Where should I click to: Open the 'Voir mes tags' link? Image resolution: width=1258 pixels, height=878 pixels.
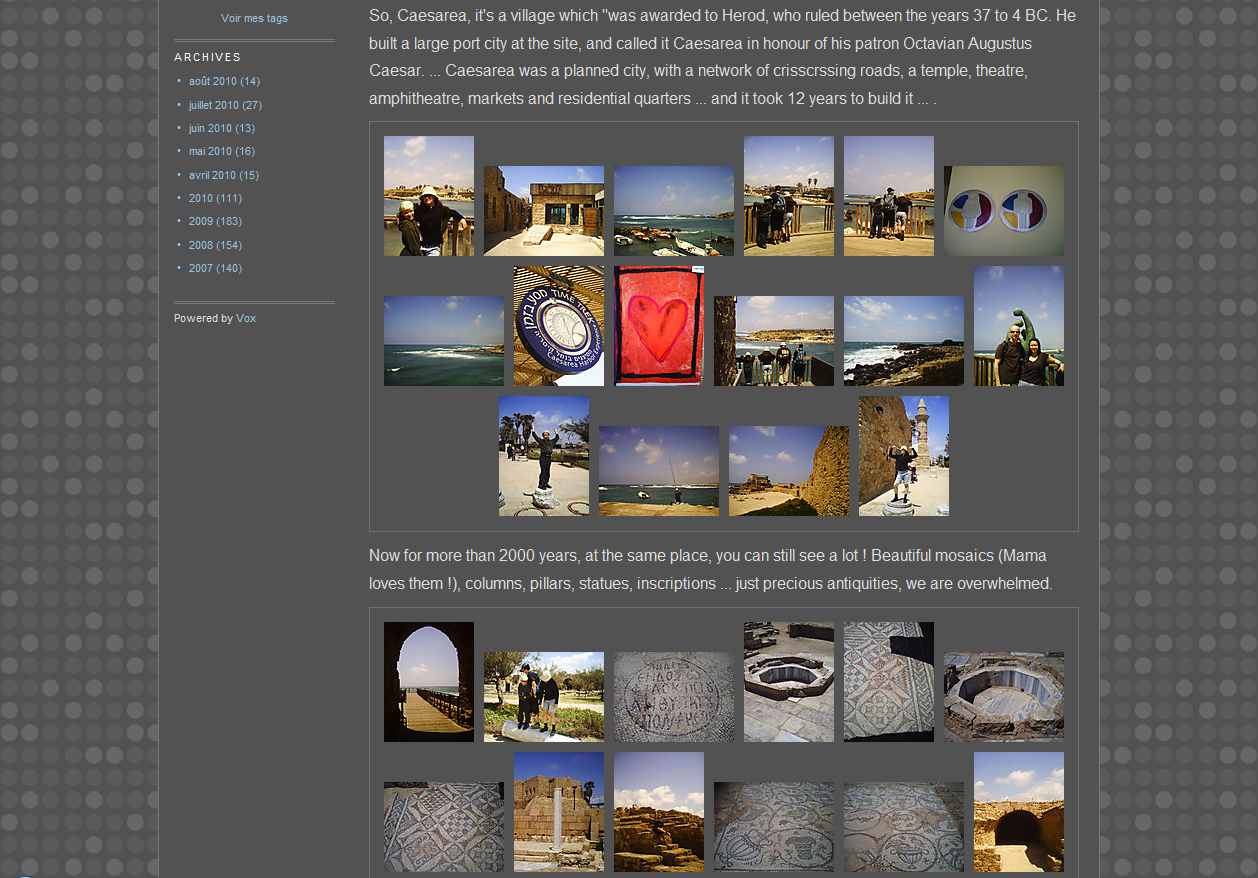click(254, 19)
